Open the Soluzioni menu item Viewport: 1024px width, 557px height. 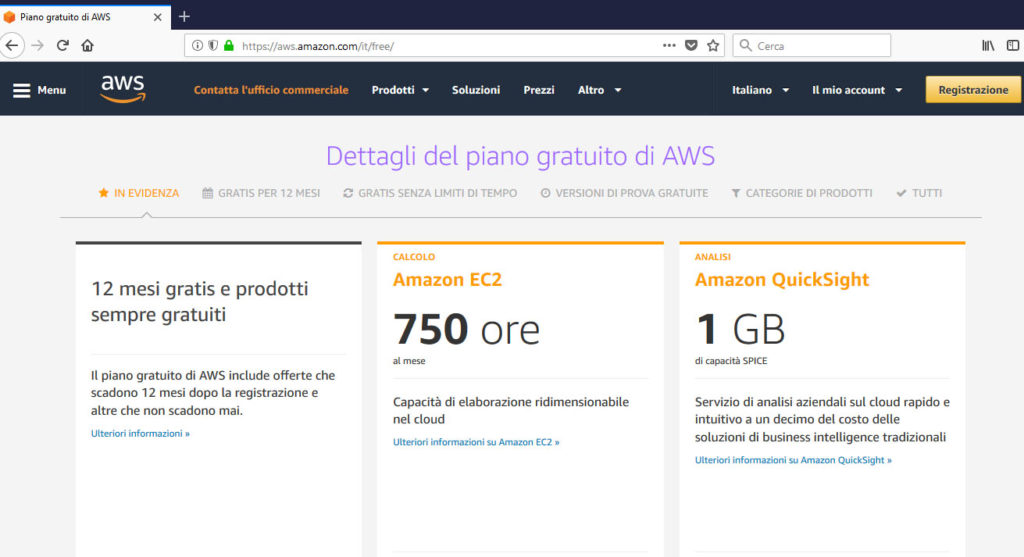[476, 90]
